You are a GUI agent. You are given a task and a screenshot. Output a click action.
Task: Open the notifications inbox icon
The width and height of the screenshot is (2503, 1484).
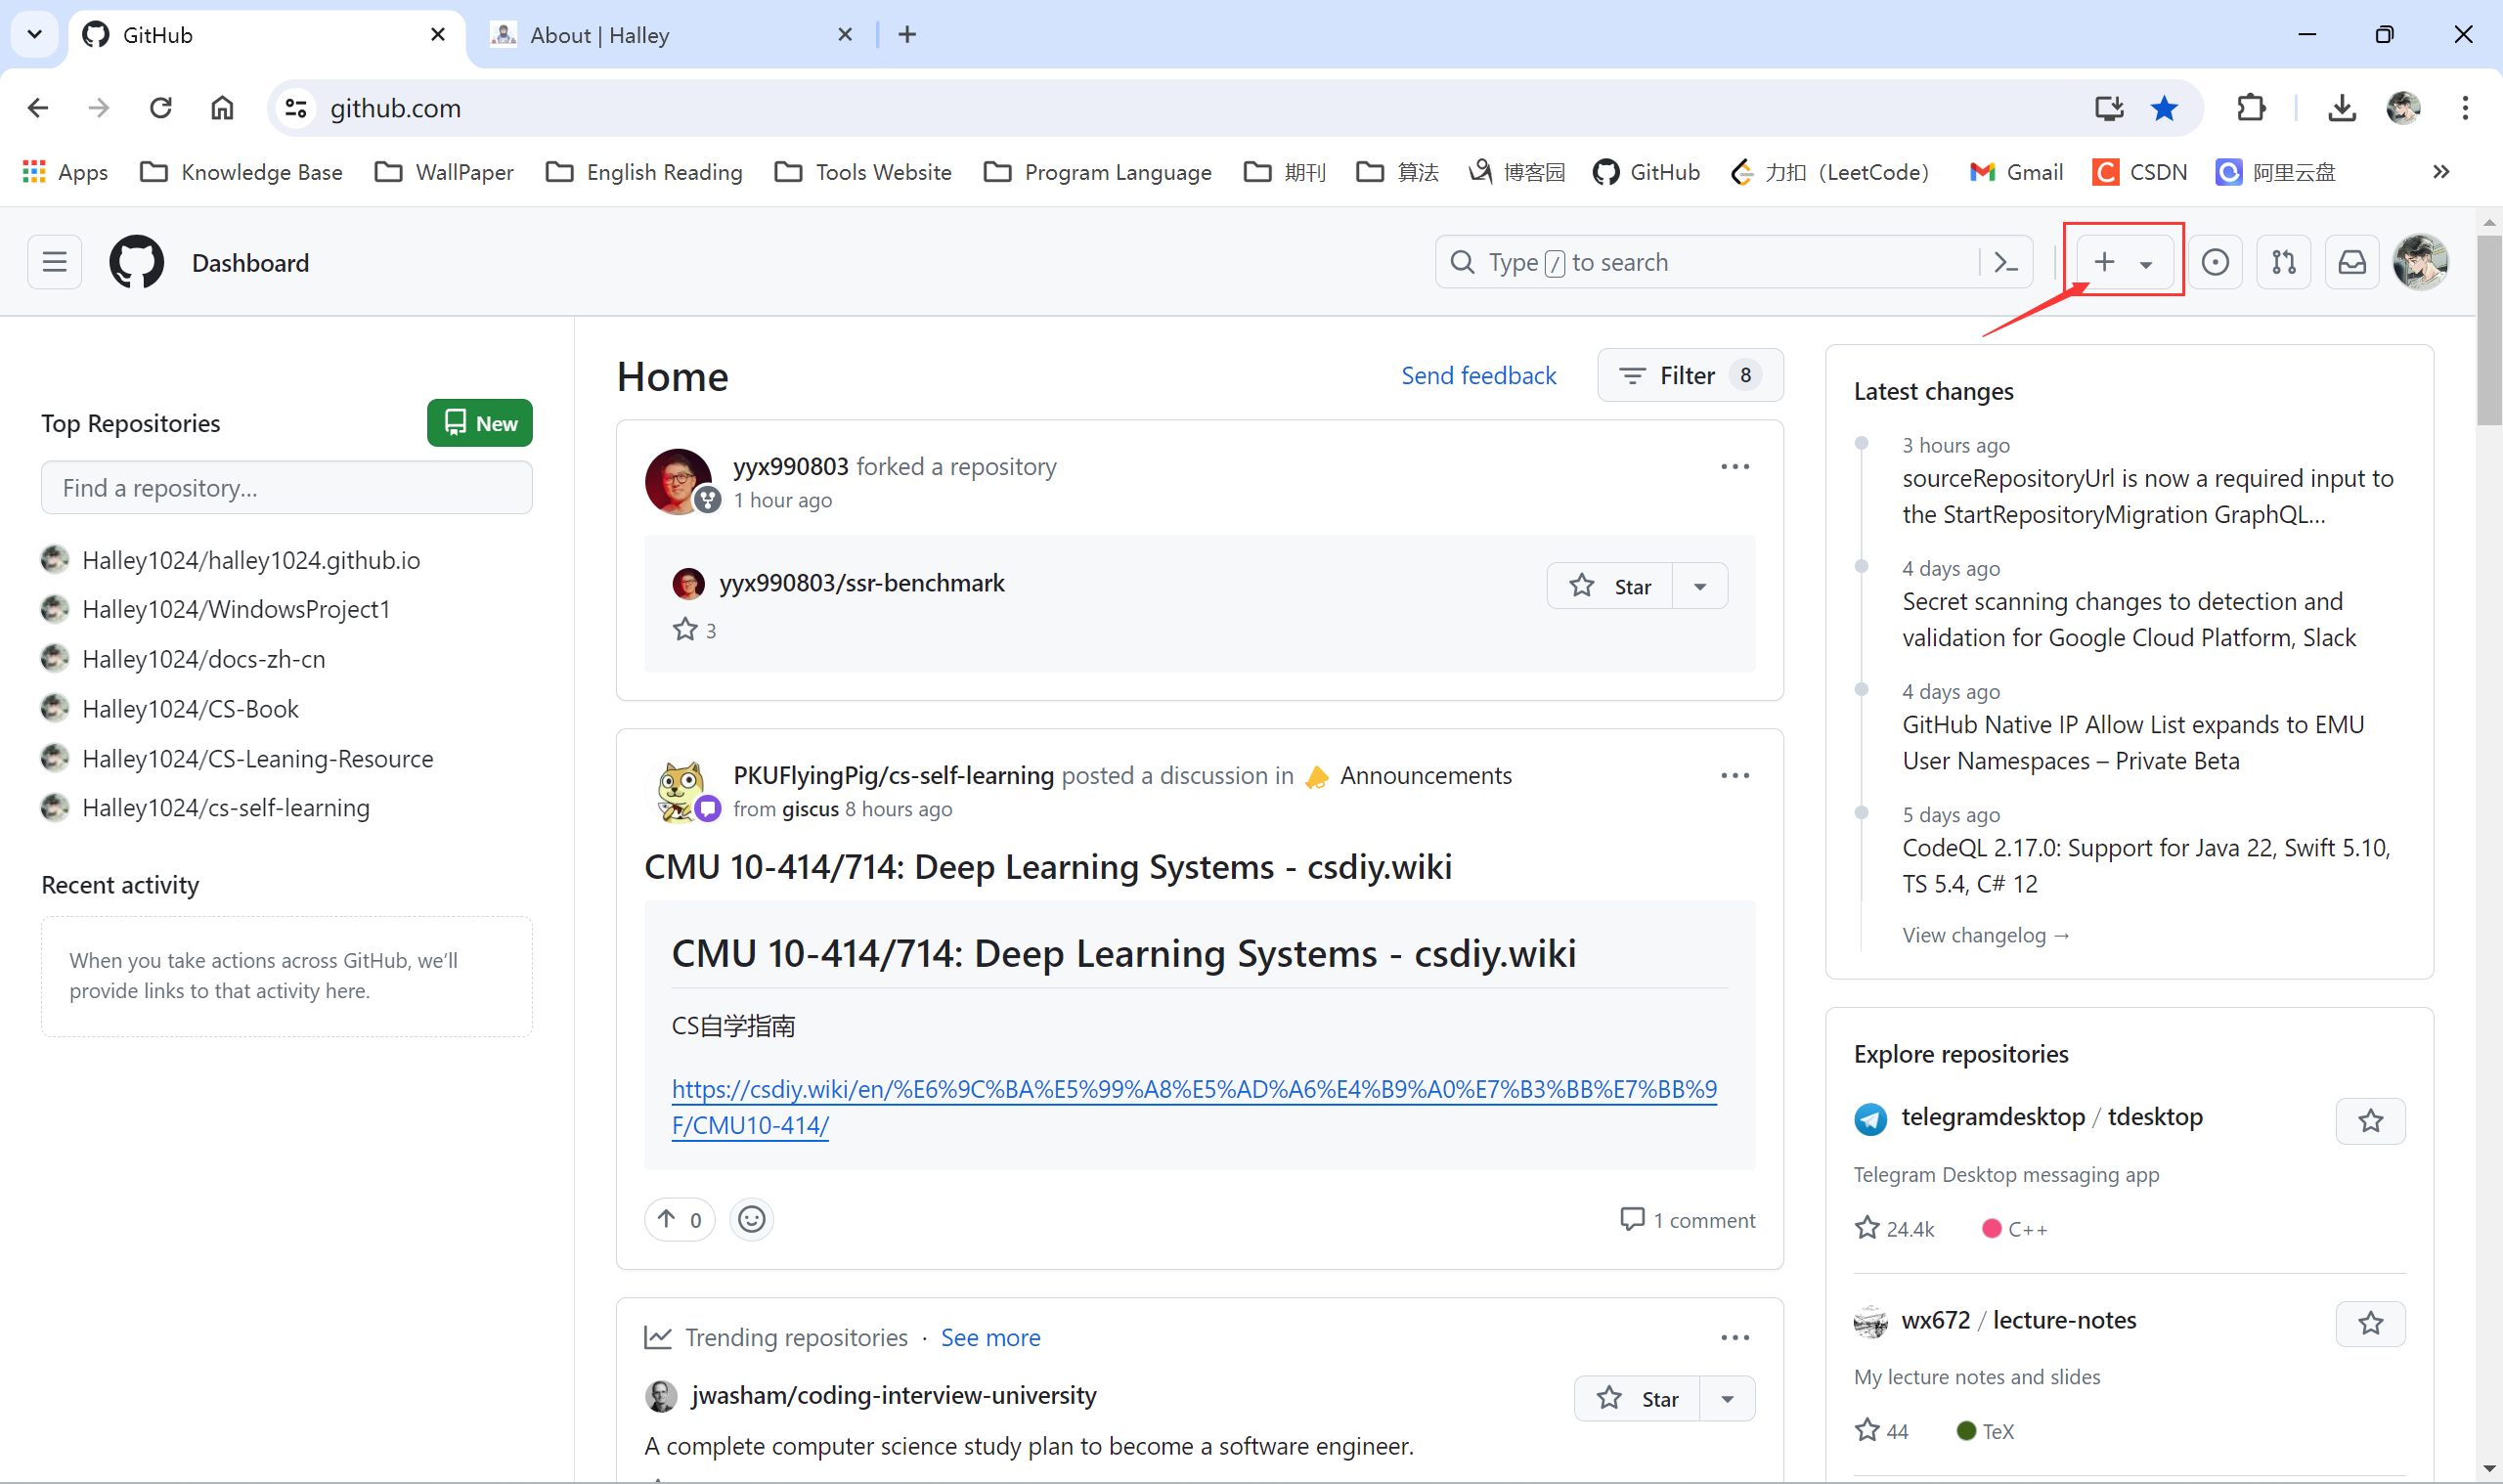point(2351,262)
